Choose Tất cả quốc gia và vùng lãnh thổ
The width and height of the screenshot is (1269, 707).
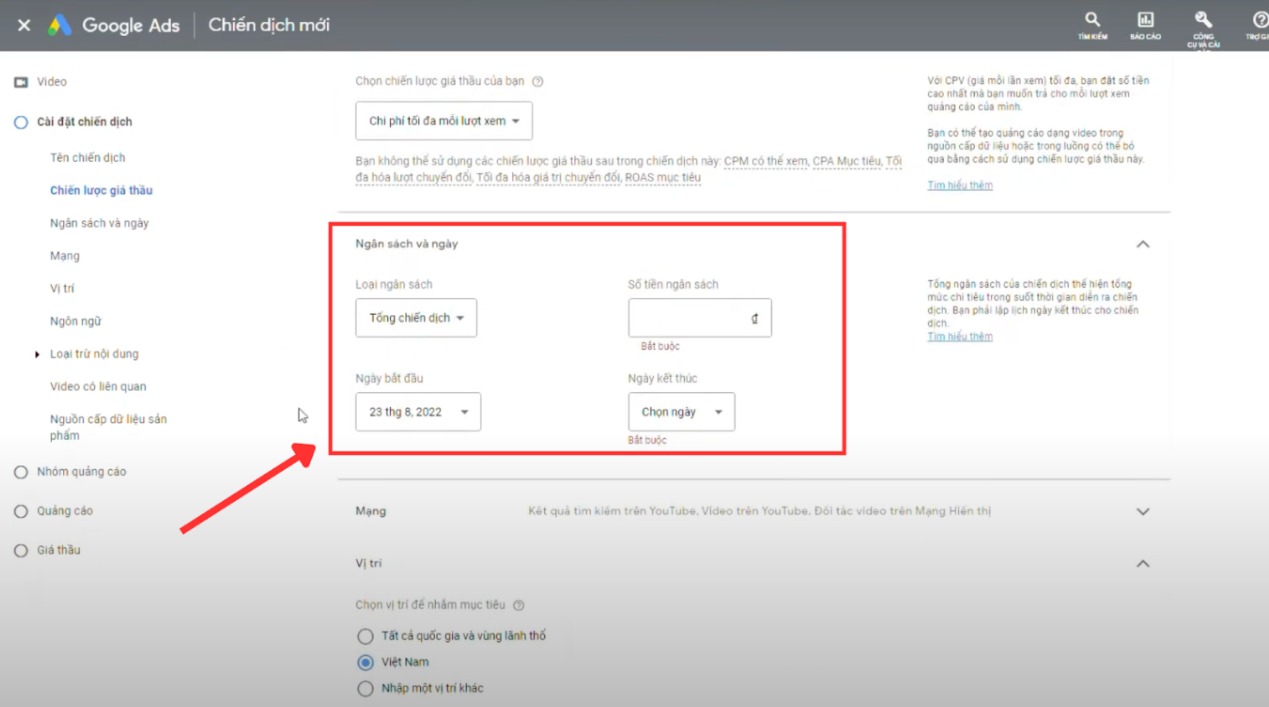(363, 635)
